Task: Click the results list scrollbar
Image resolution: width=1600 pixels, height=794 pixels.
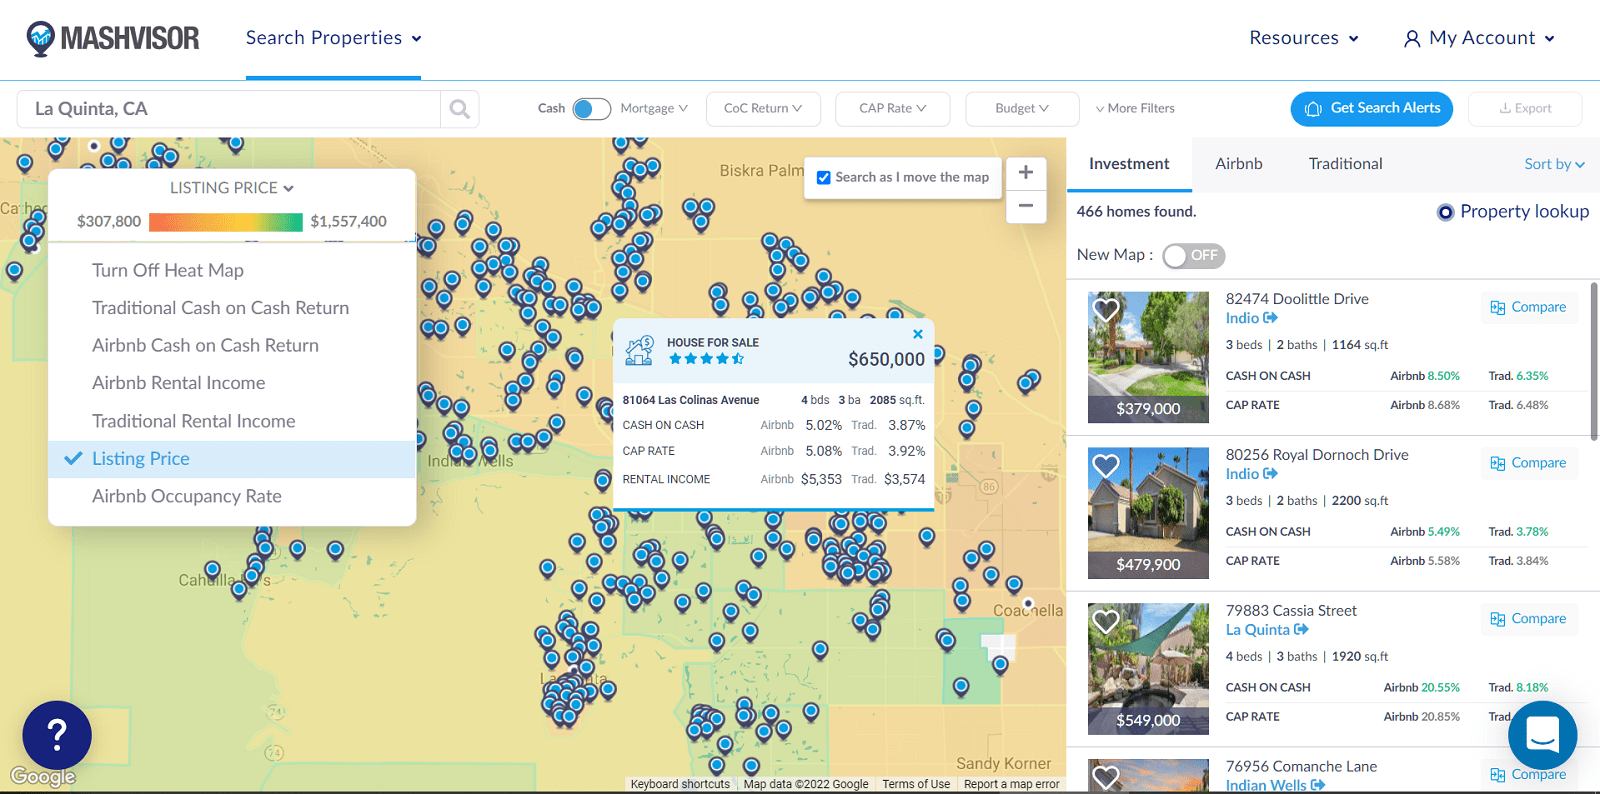Action: click(x=1594, y=360)
